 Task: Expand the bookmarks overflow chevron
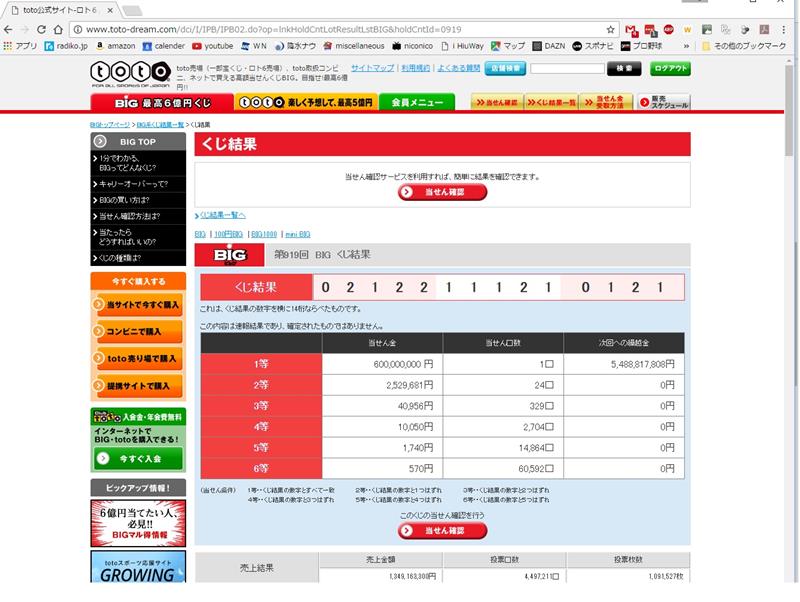686,46
